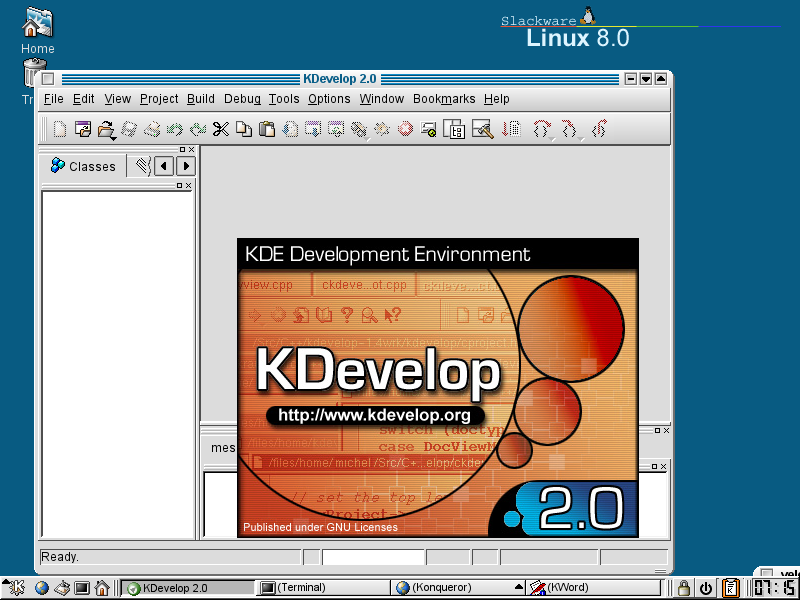Open the File menu

click(x=54, y=98)
